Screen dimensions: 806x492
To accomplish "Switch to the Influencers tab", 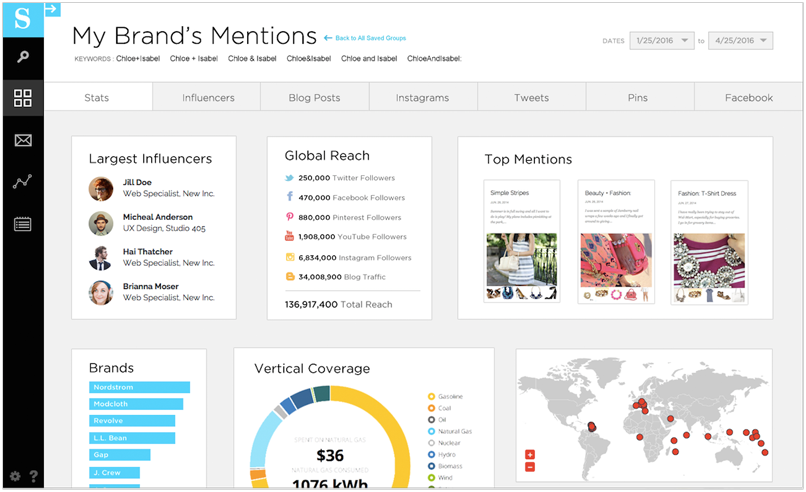I will pyautogui.click(x=208, y=98).
